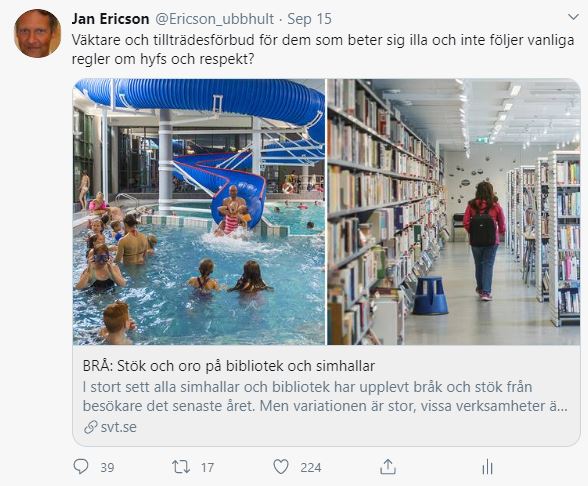Click the Sep 15 timestamp

click(x=309, y=19)
